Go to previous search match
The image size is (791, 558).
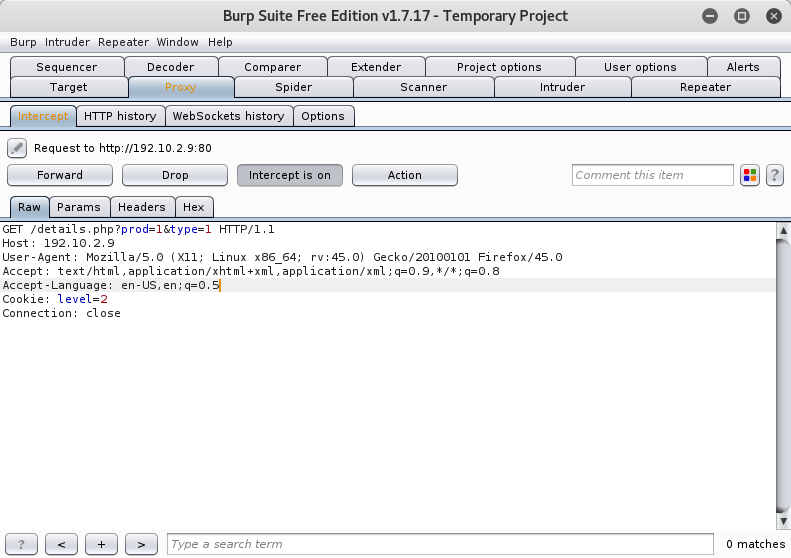[62, 544]
